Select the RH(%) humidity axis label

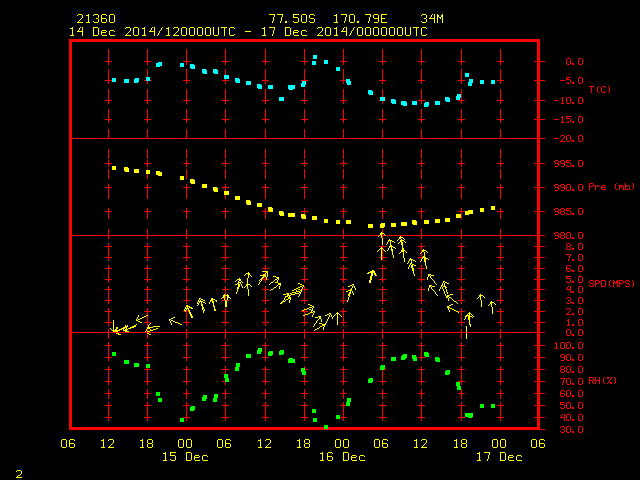602,381
